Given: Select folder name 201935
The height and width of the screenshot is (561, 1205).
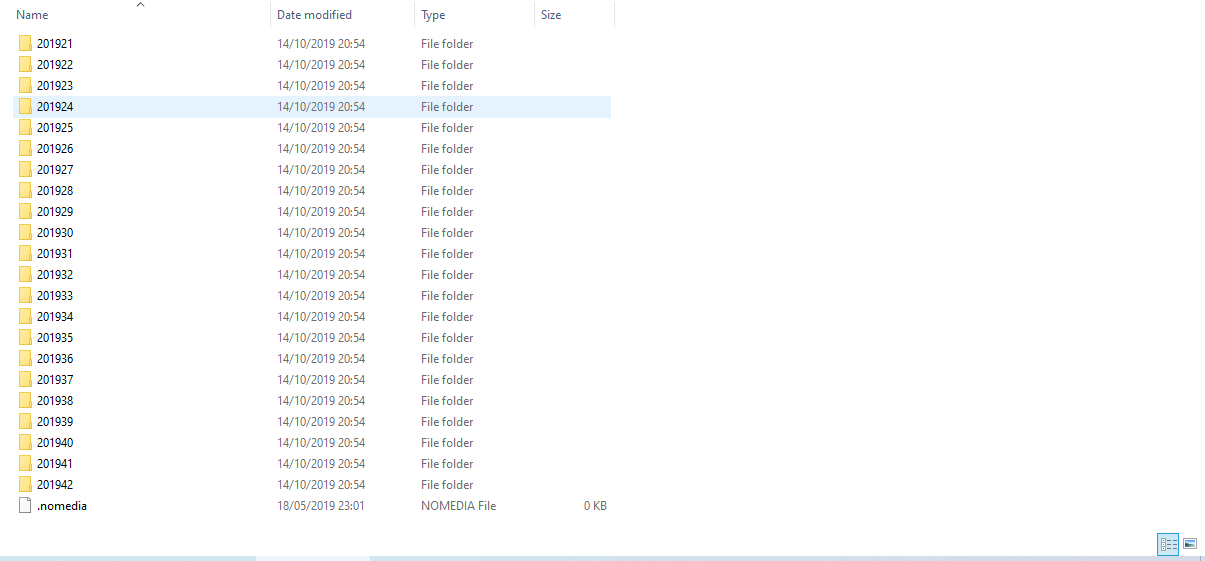Looking at the screenshot, I should [x=55, y=338].
